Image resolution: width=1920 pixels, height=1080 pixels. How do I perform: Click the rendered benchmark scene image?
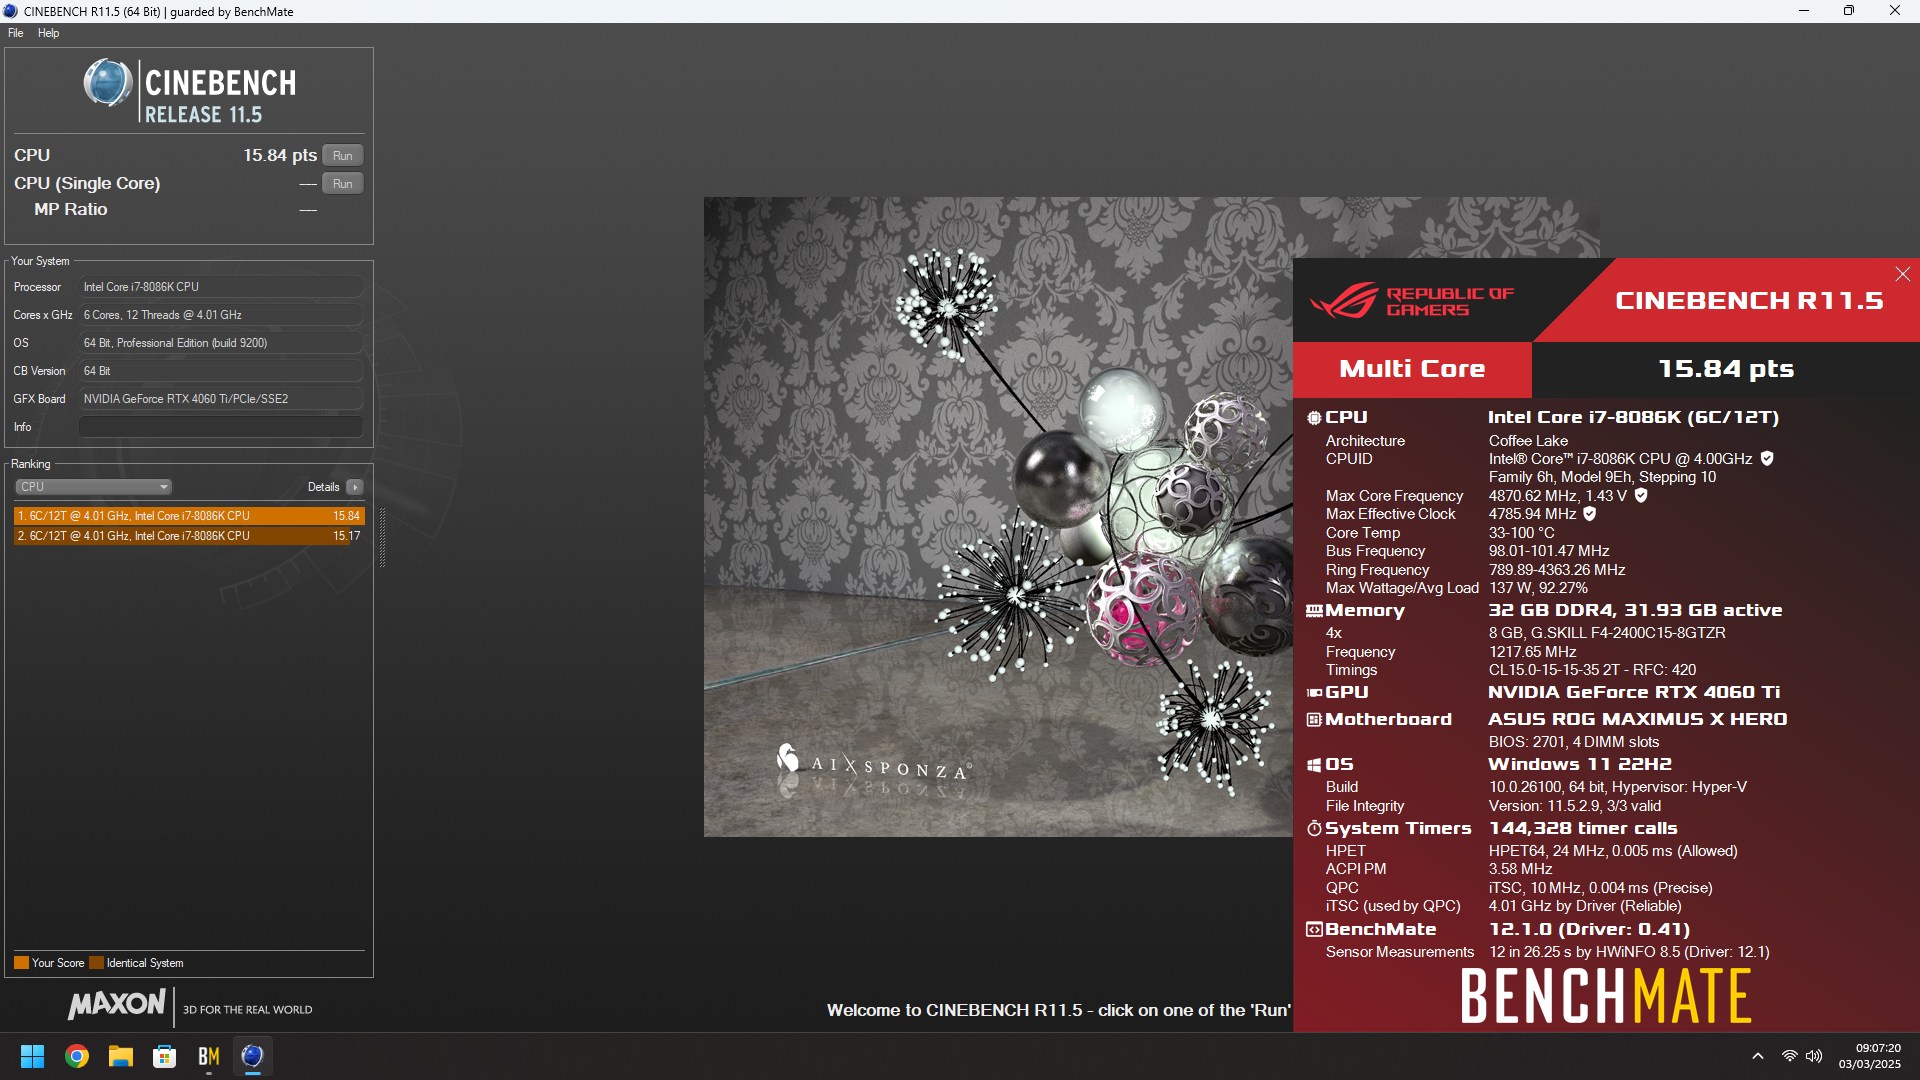coord(998,517)
